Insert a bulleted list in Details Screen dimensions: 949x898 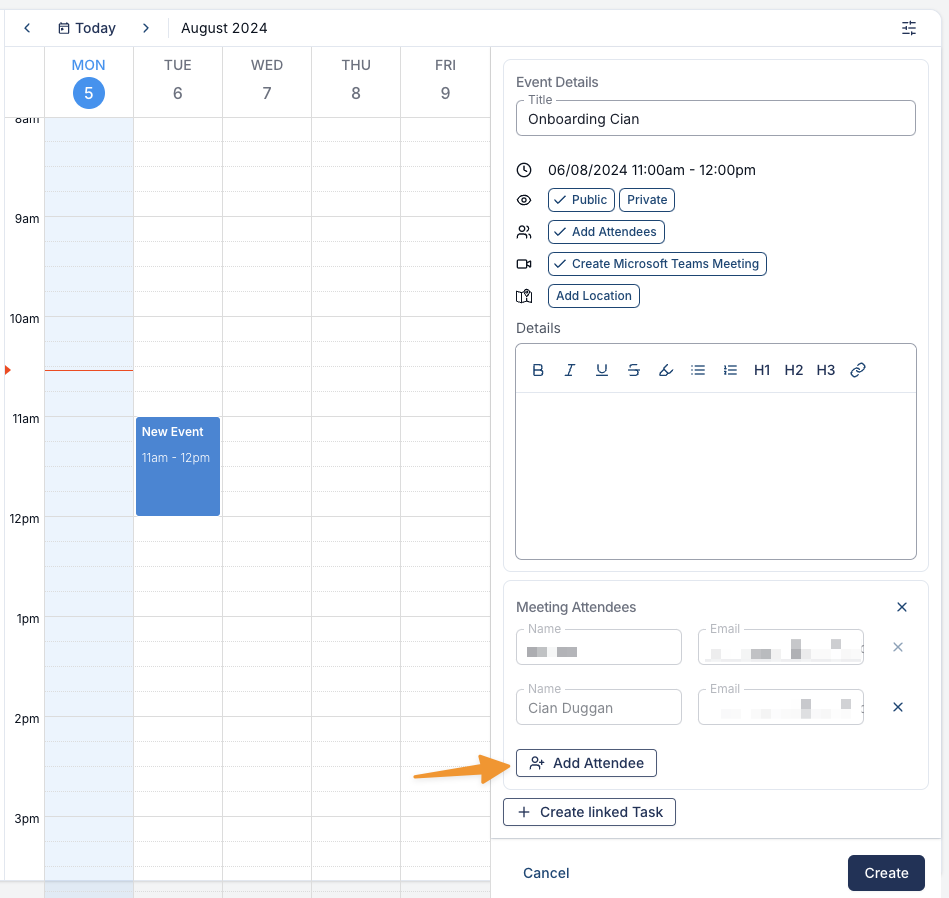[698, 370]
